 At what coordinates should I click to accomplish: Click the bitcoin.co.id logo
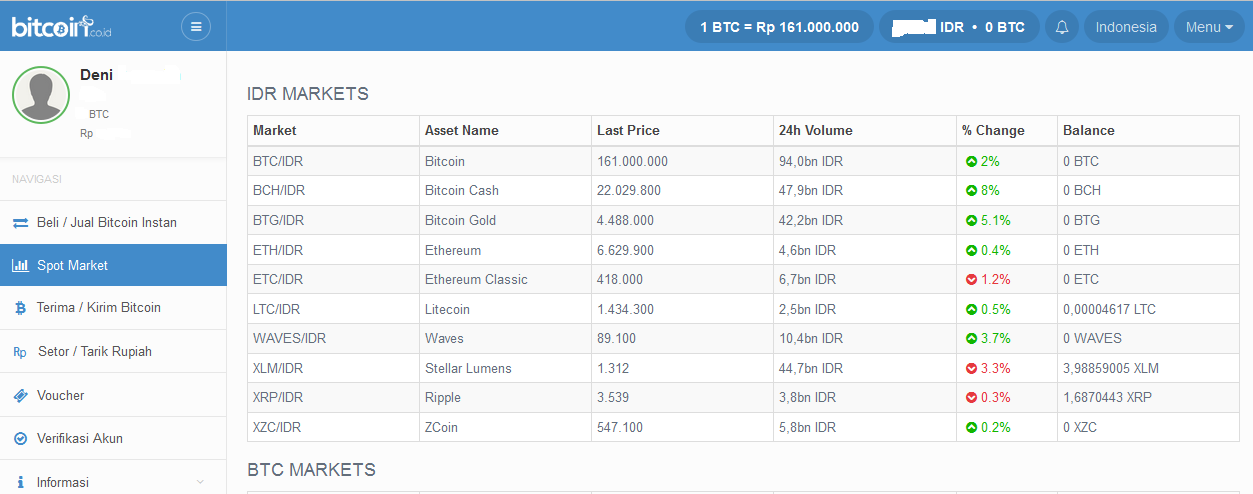pos(62,27)
